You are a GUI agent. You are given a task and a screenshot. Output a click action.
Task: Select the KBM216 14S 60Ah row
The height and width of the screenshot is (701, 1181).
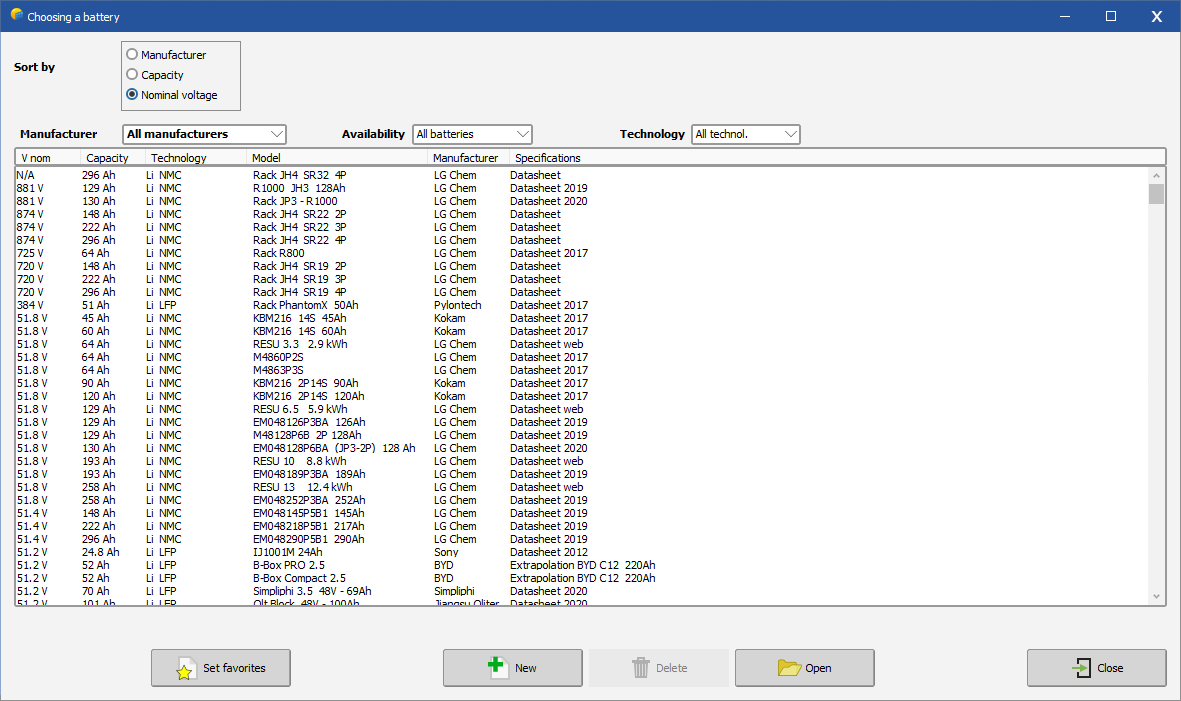point(581,331)
